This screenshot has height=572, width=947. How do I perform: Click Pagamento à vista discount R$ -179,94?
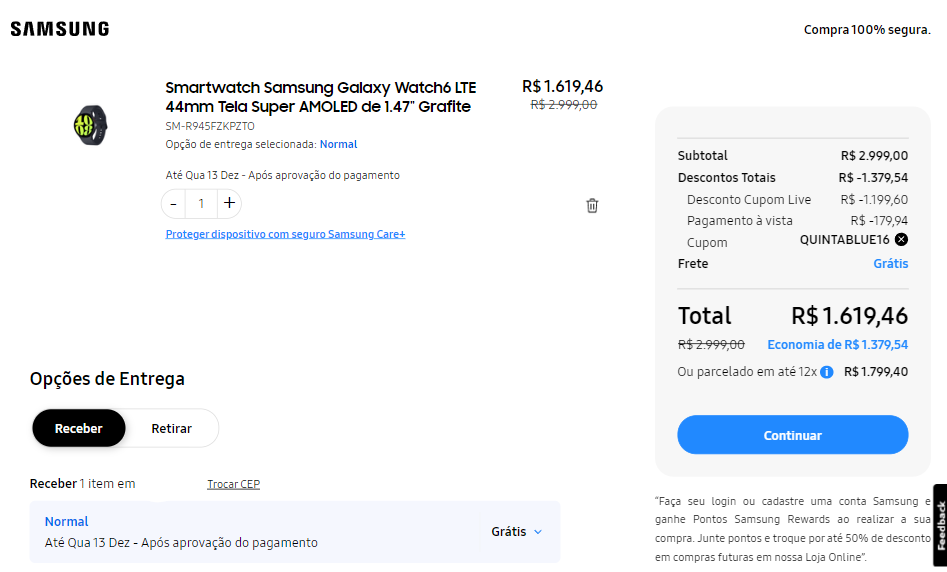click(879, 221)
